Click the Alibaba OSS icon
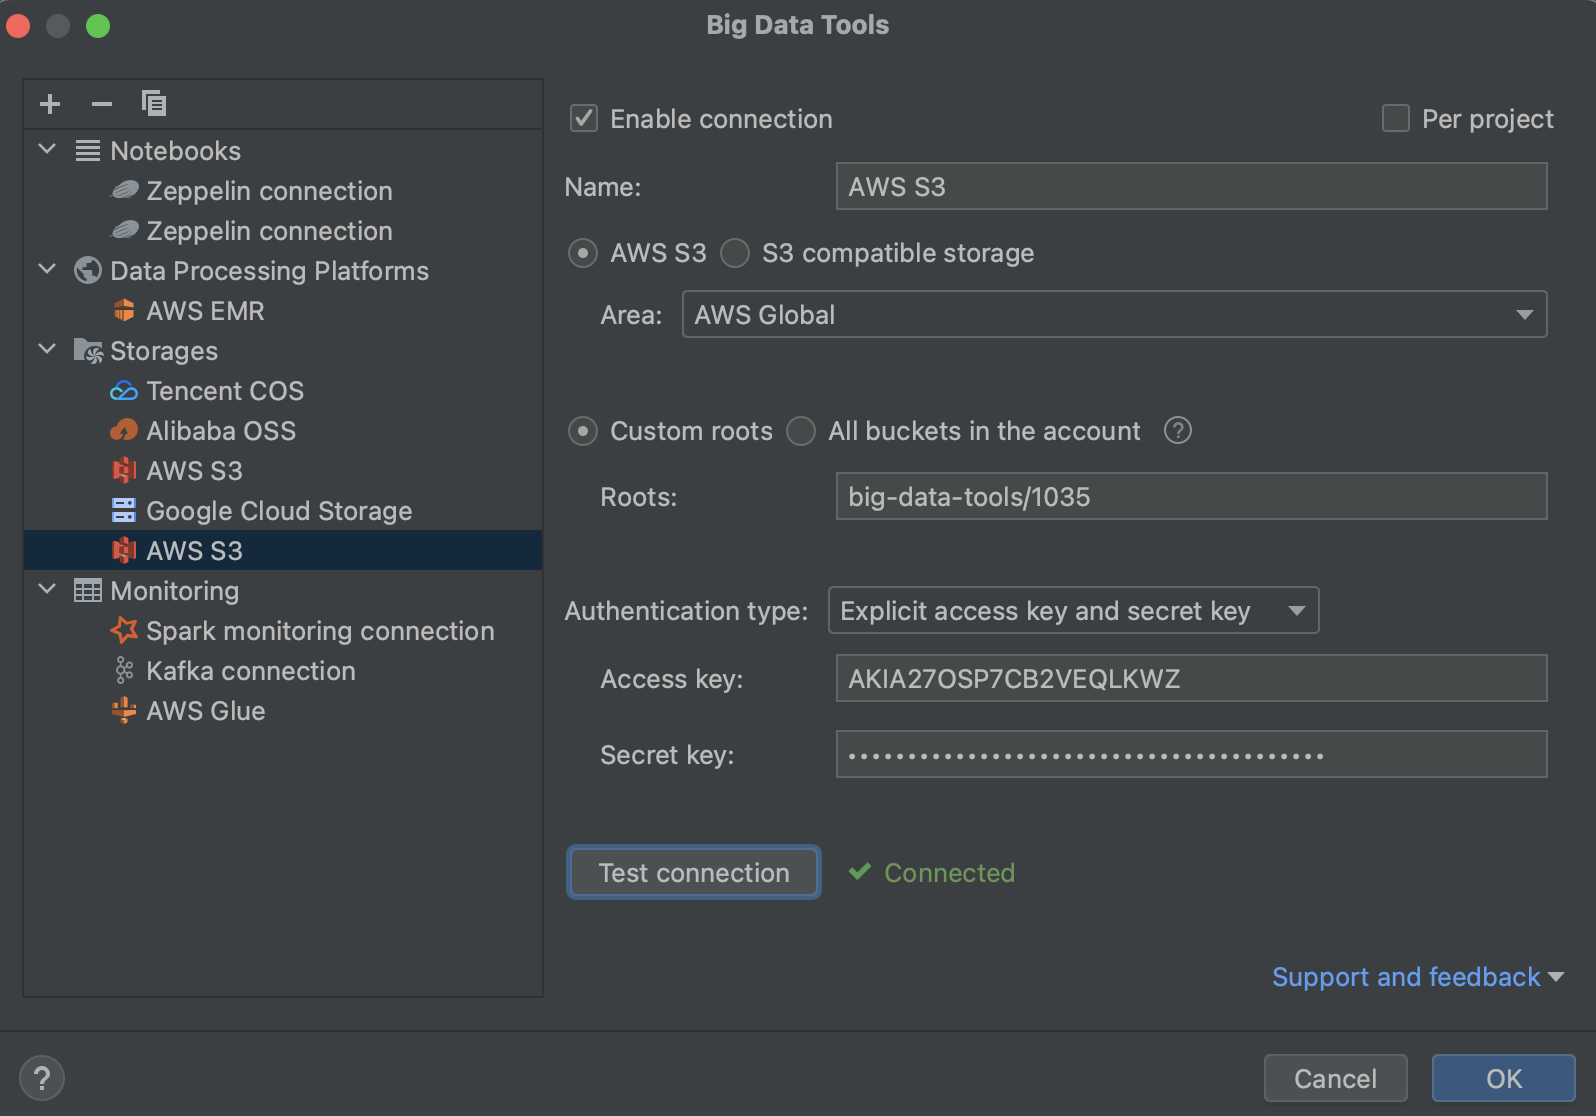This screenshot has height=1116, width=1596. tap(124, 431)
